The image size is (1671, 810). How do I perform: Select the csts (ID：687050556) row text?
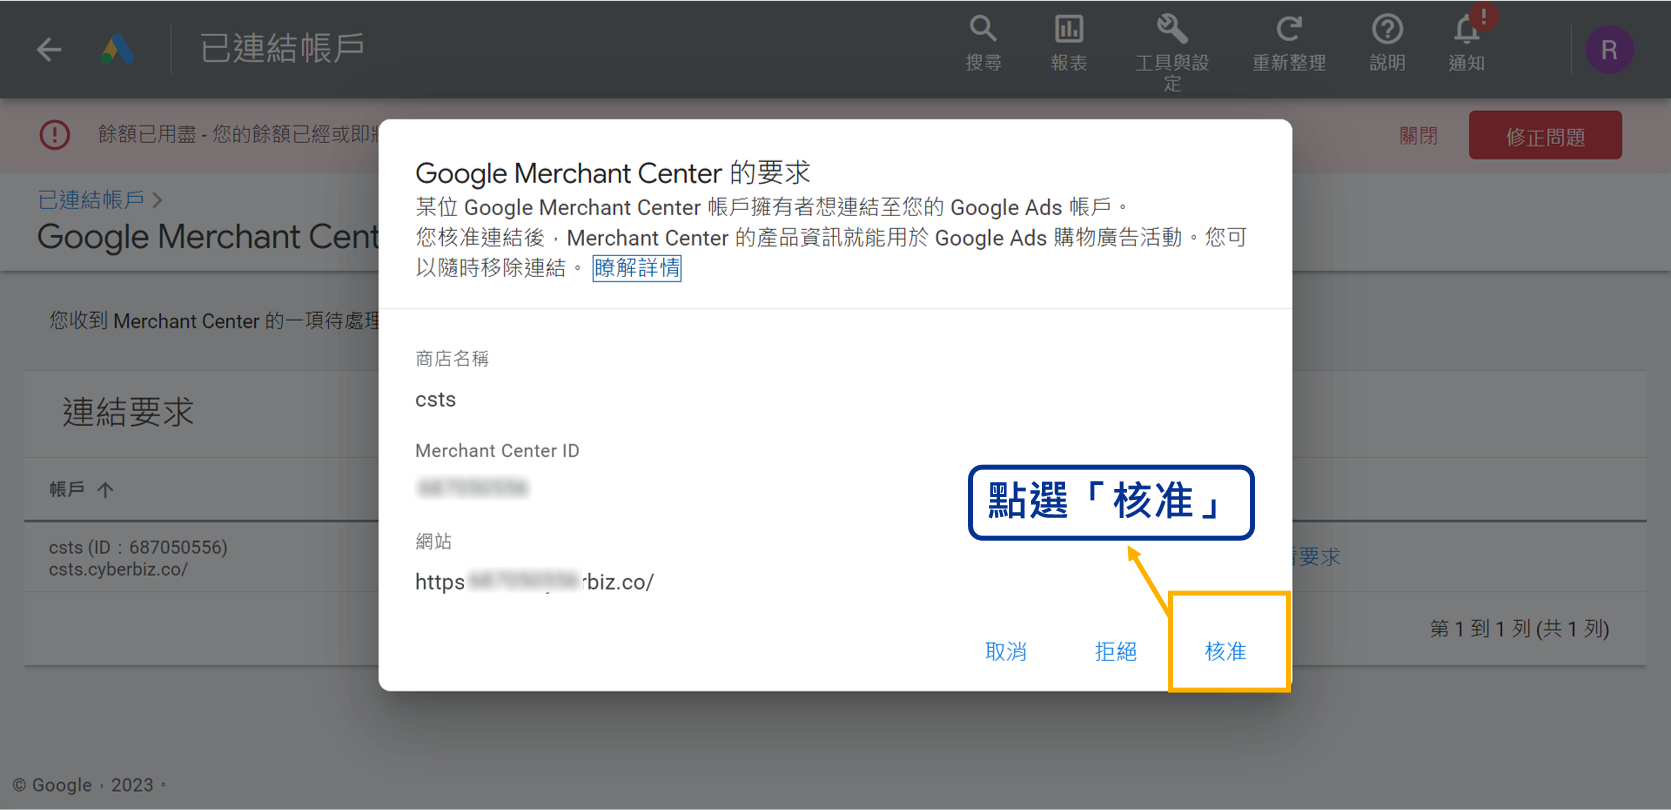(138, 547)
